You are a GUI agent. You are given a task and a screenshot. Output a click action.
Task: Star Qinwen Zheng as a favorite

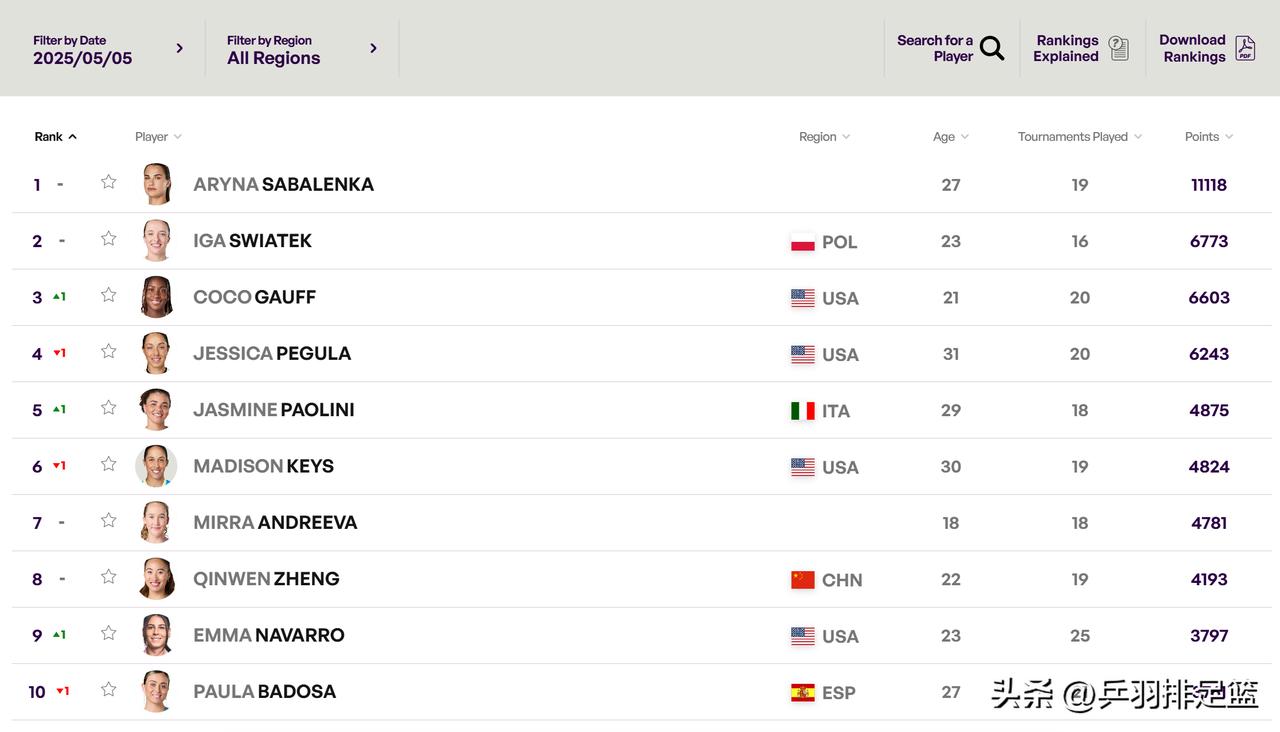pos(109,576)
